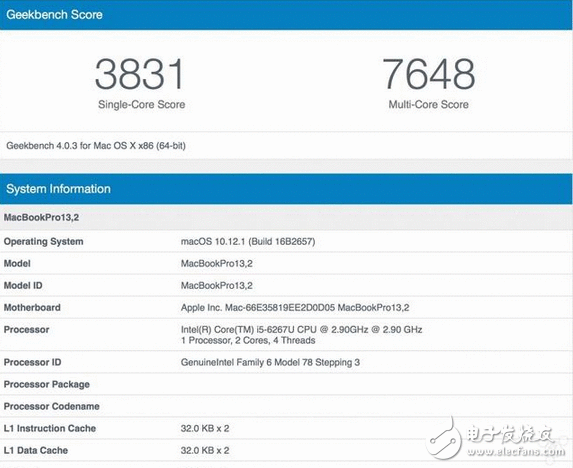The height and width of the screenshot is (468, 573).
Task: Click the Operating System label
Action: [43, 241]
